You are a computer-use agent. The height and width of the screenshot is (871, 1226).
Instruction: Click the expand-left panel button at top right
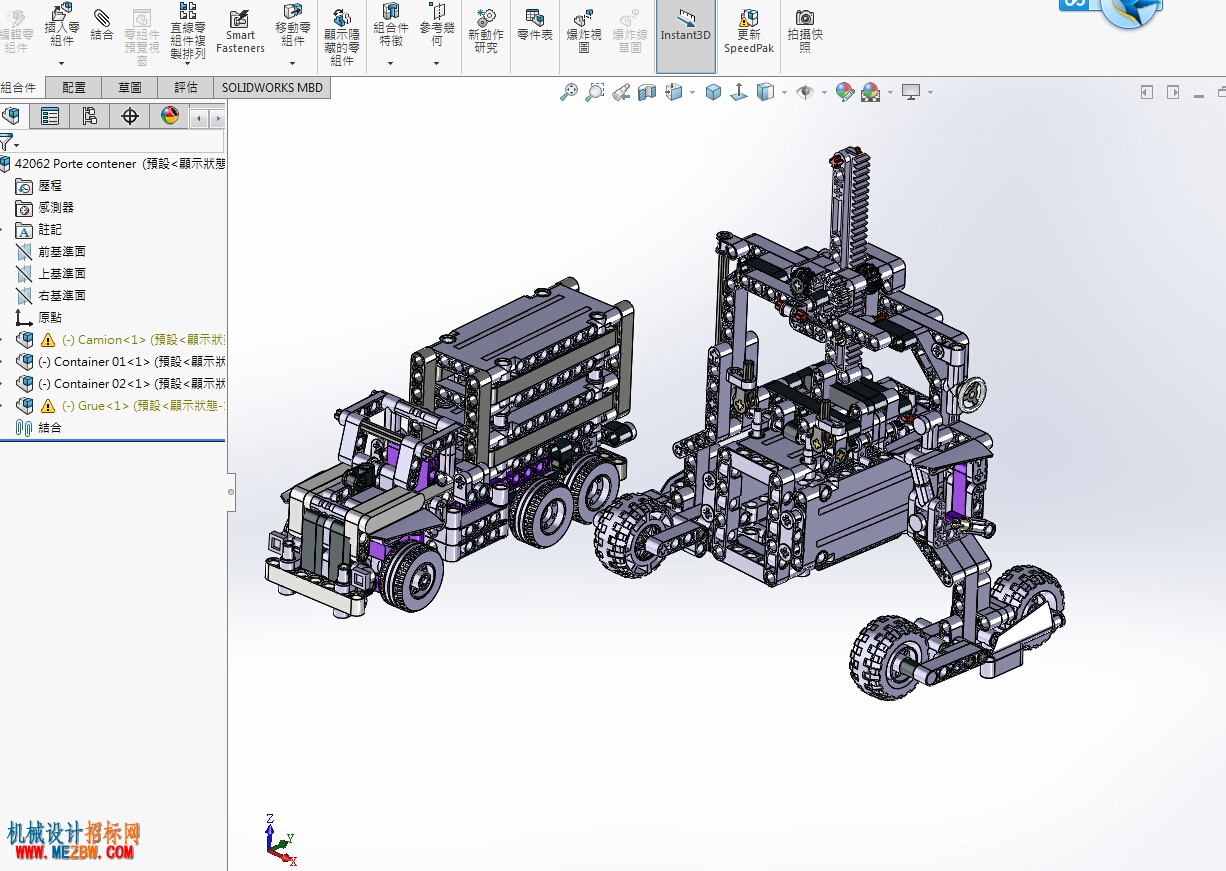pos(1147,92)
